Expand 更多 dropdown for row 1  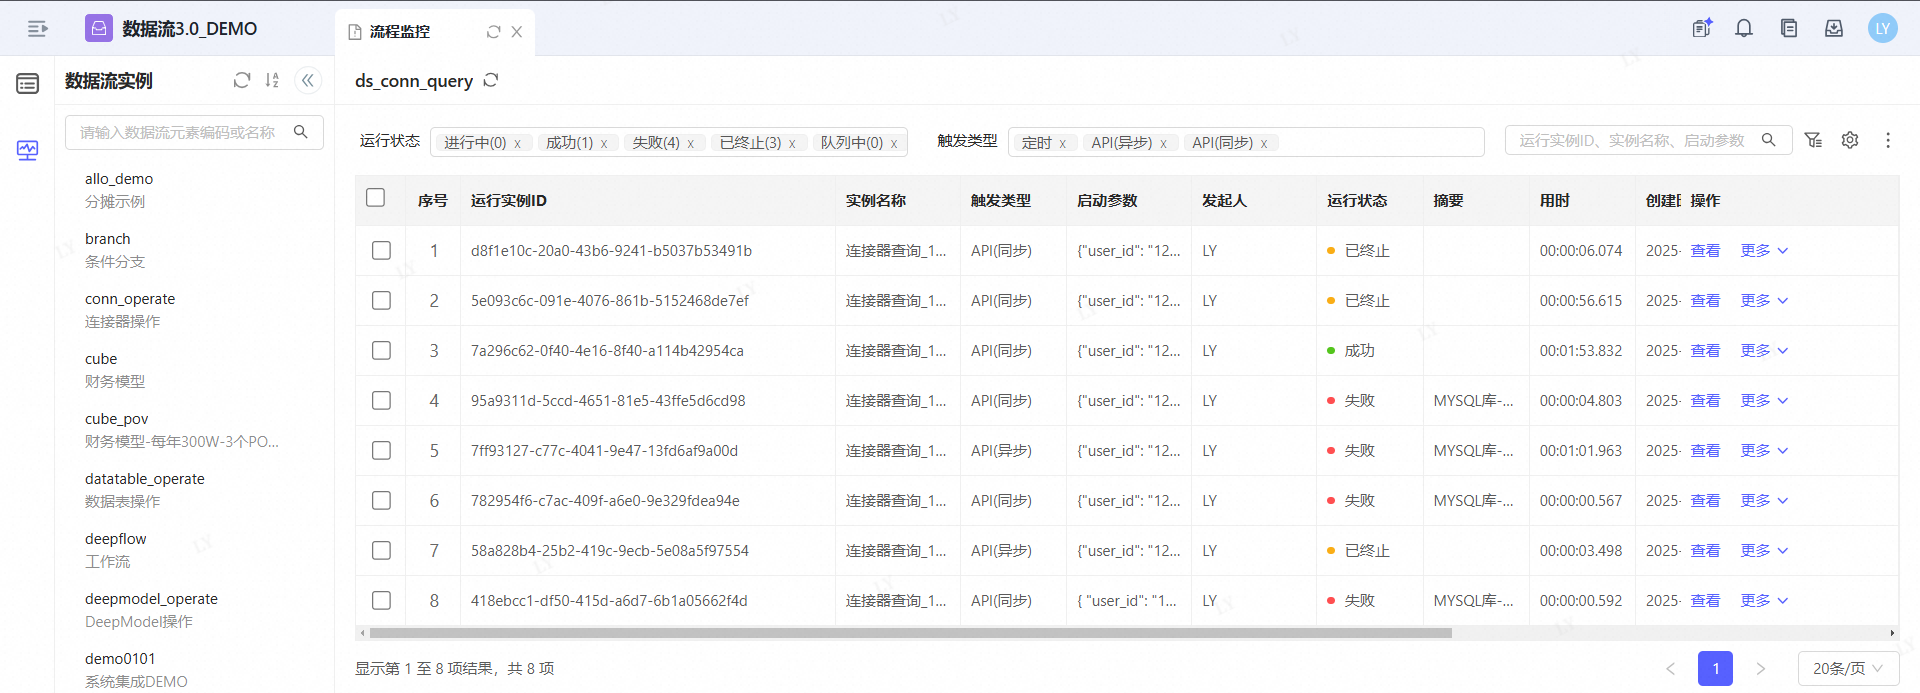(1764, 251)
